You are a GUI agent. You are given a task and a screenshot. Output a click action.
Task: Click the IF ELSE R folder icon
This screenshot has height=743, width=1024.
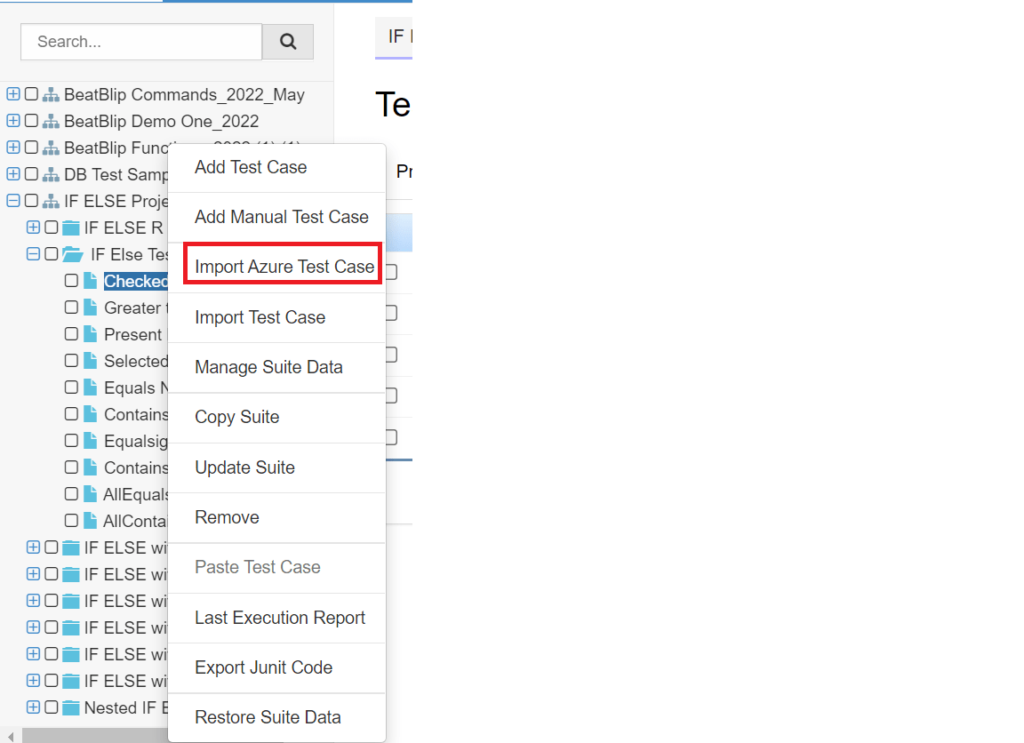coord(70,228)
